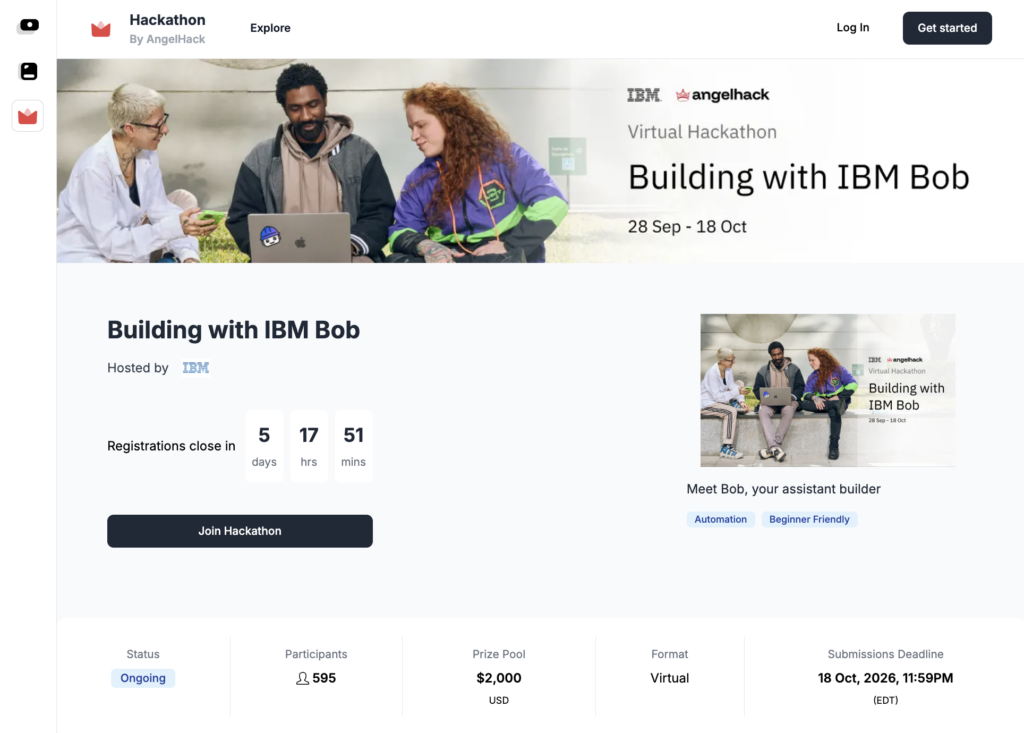Click the 18 Oct, 2026, 11:59PM deadline
The image size is (1024, 733).
[885, 678]
